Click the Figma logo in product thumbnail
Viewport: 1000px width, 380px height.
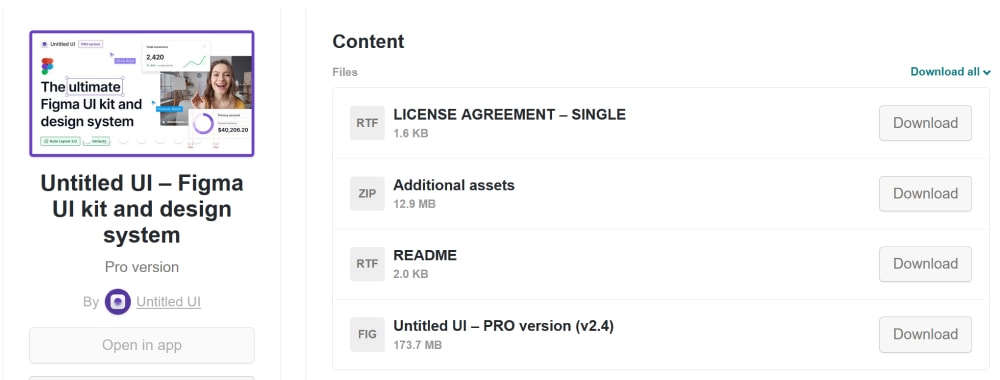(x=47, y=66)
